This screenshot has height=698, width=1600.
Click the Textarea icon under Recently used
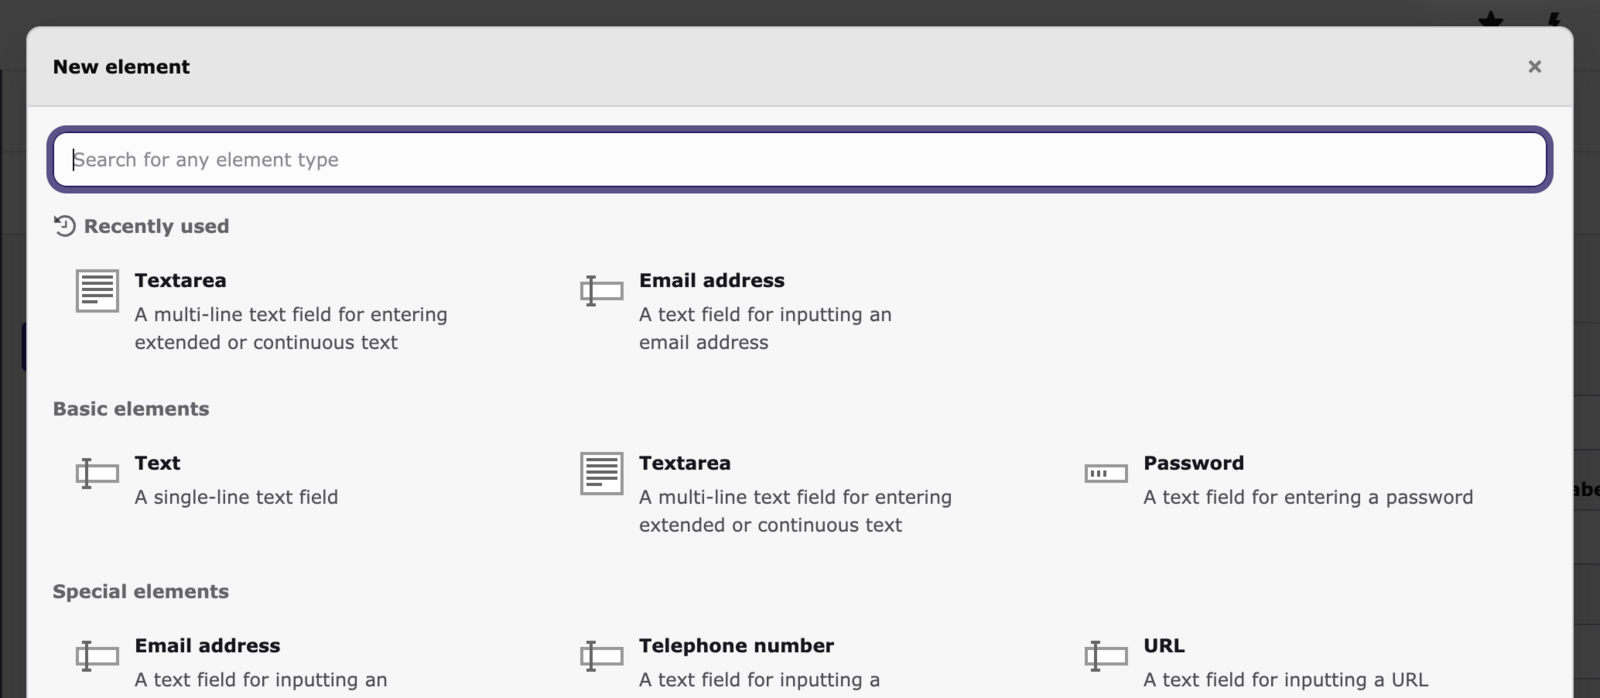coord(97,291)
